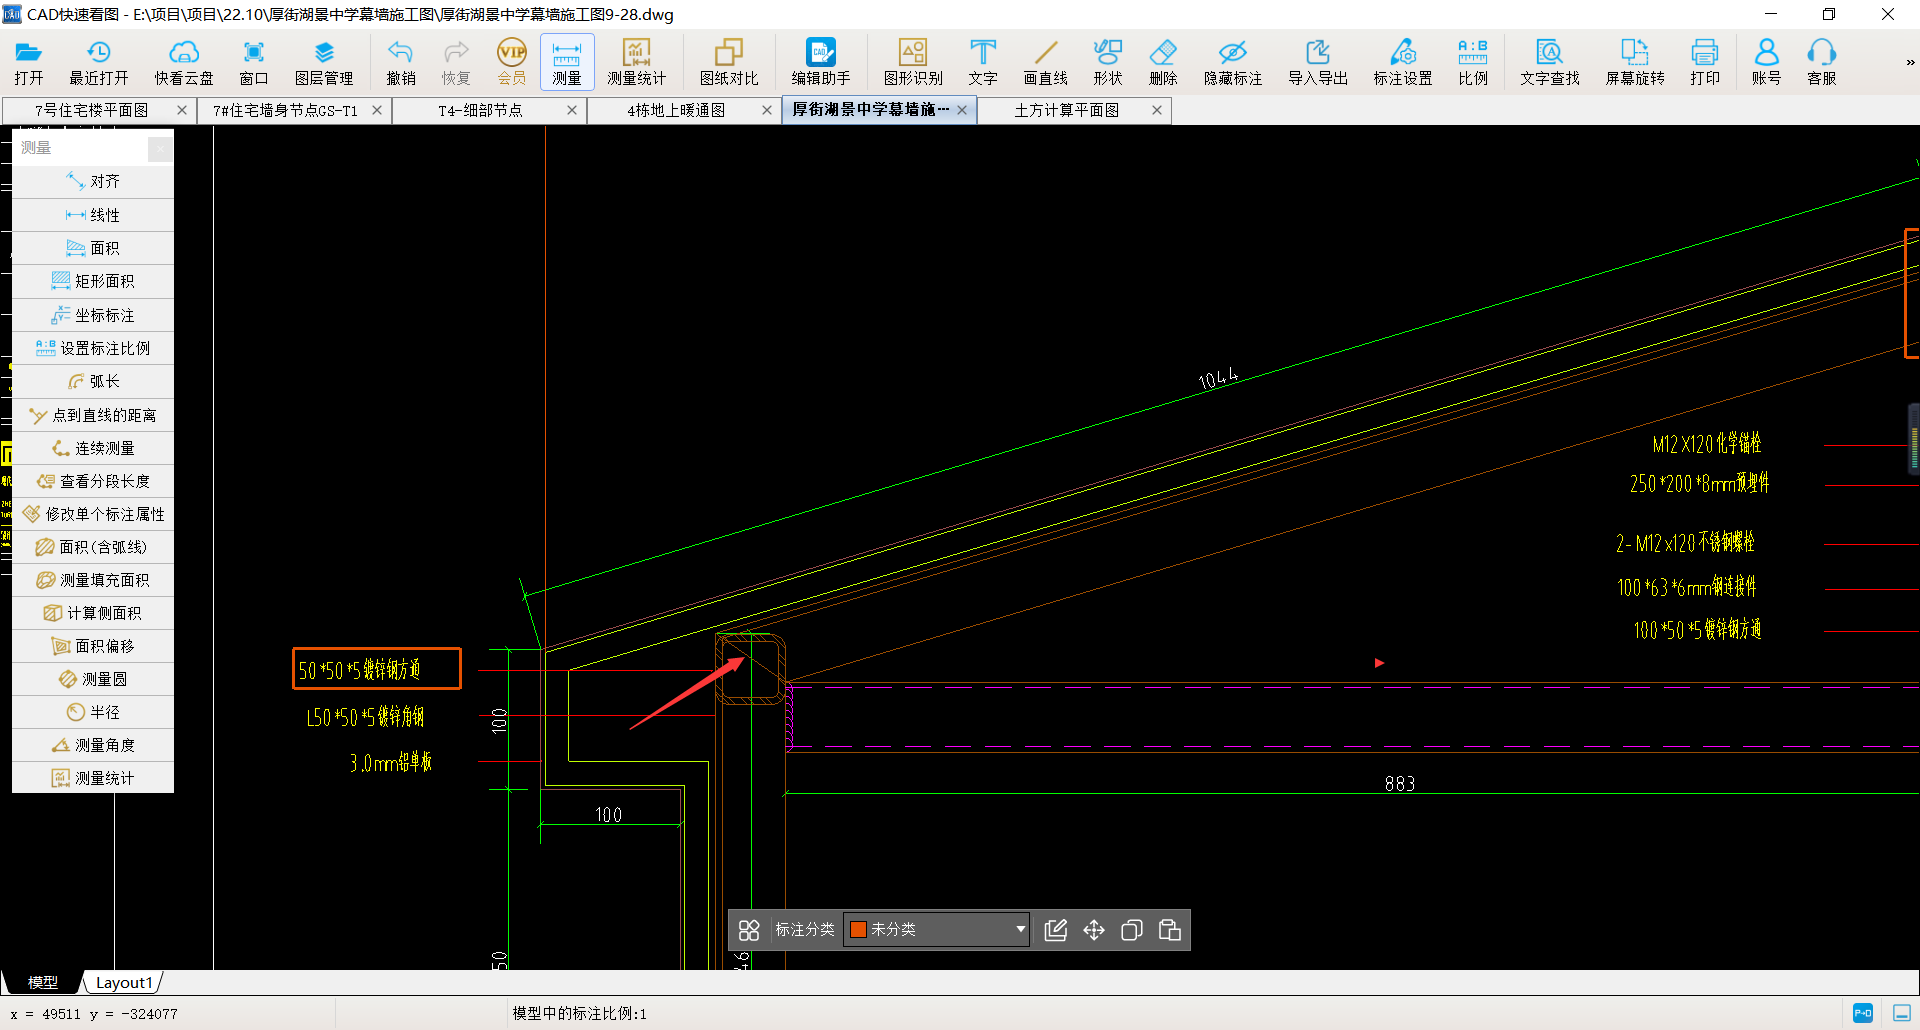Open 导入导出 import/export
Screen dimensions: 1920x1030
pyautogui.click(x=1317, y=62)
